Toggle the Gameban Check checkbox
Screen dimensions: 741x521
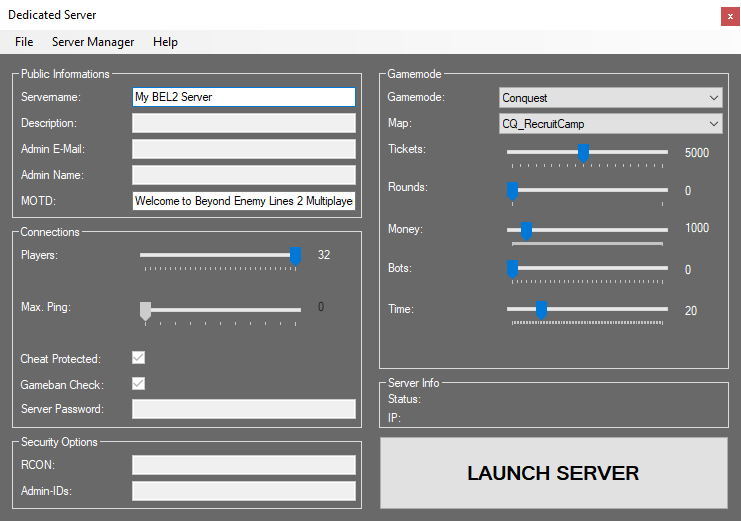[139, 383]
